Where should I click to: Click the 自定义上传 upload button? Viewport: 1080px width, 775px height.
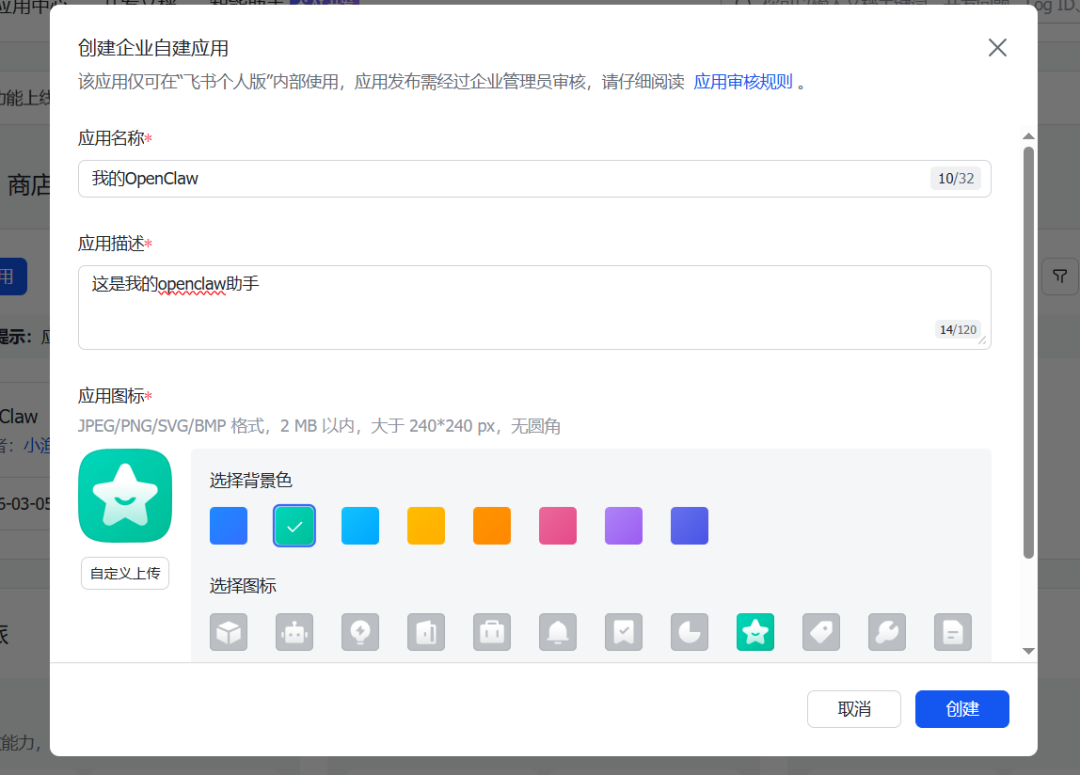(x=125, y=573)
